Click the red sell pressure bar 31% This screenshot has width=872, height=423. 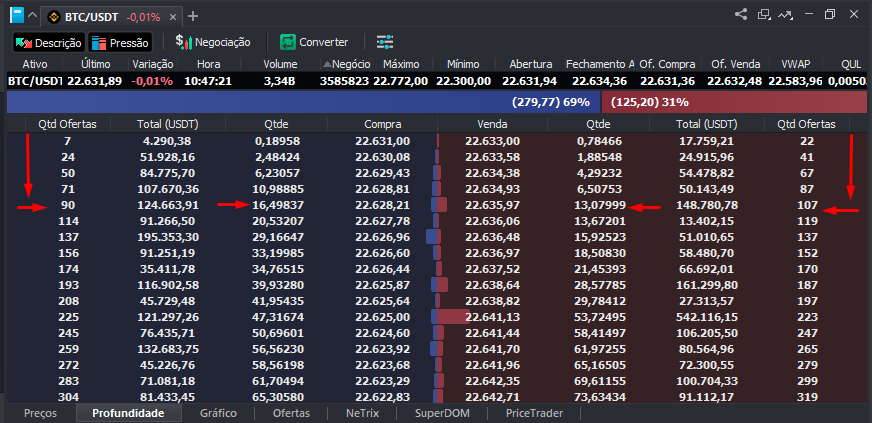[734, 102]
